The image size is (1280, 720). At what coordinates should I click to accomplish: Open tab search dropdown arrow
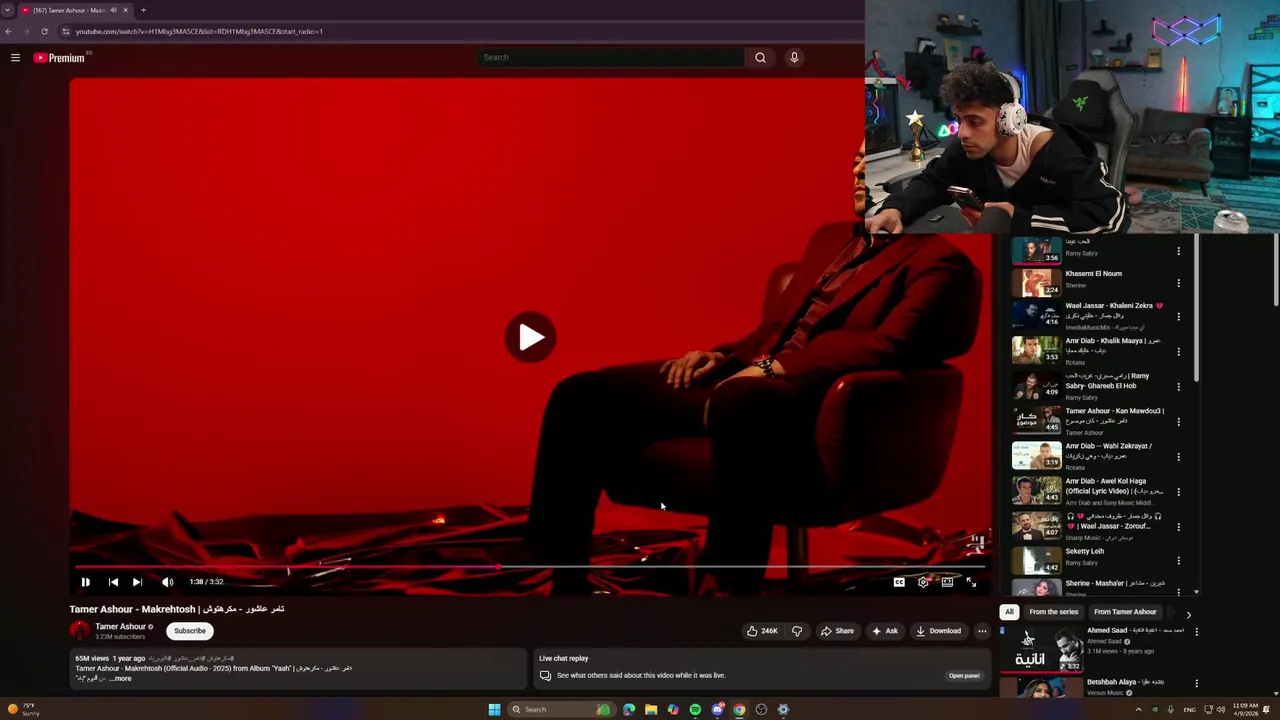8,10
